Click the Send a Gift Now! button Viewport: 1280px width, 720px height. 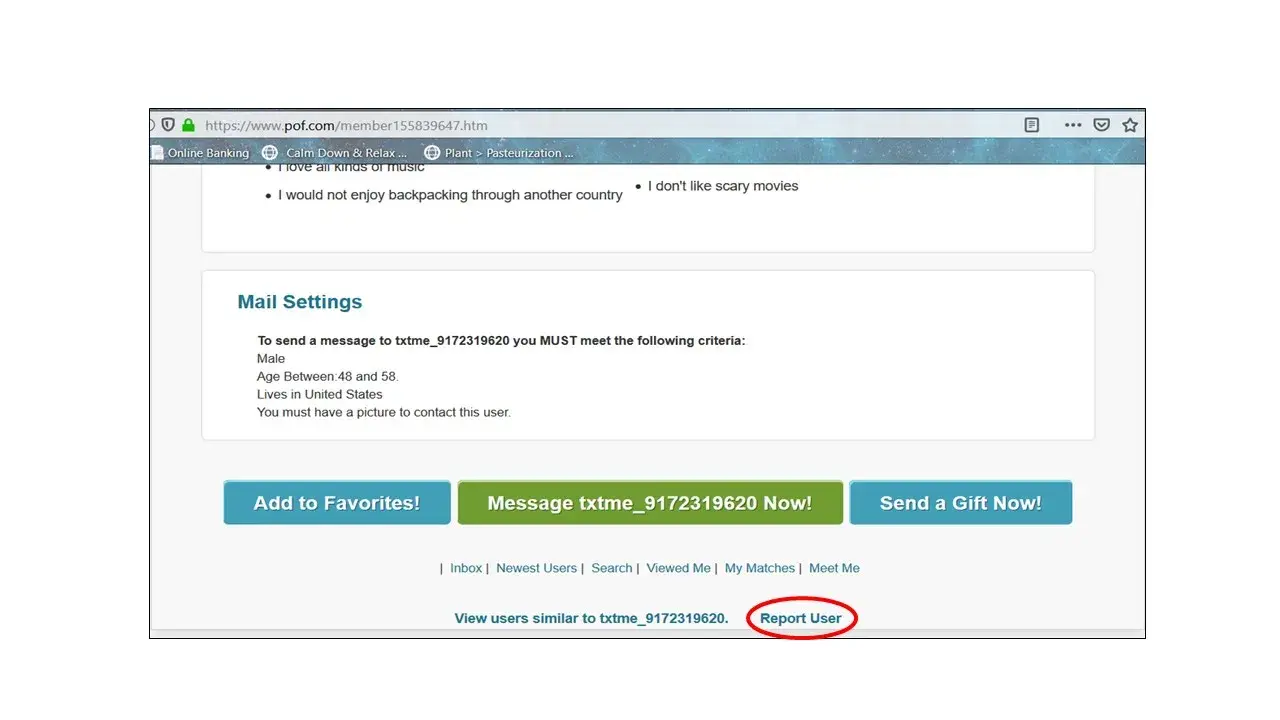(x=961, y=503)
